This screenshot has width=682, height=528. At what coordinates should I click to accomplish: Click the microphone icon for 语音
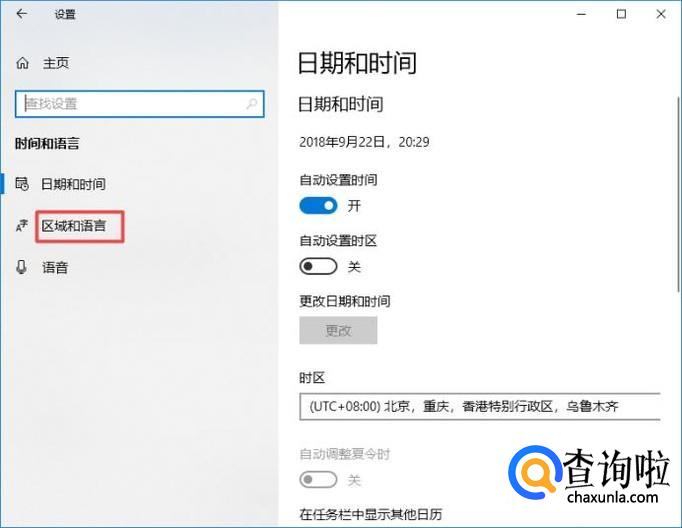click(21, 267)
